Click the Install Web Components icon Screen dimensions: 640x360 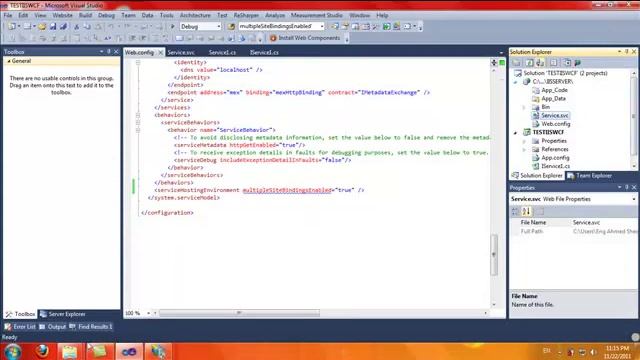pos(273,38)
